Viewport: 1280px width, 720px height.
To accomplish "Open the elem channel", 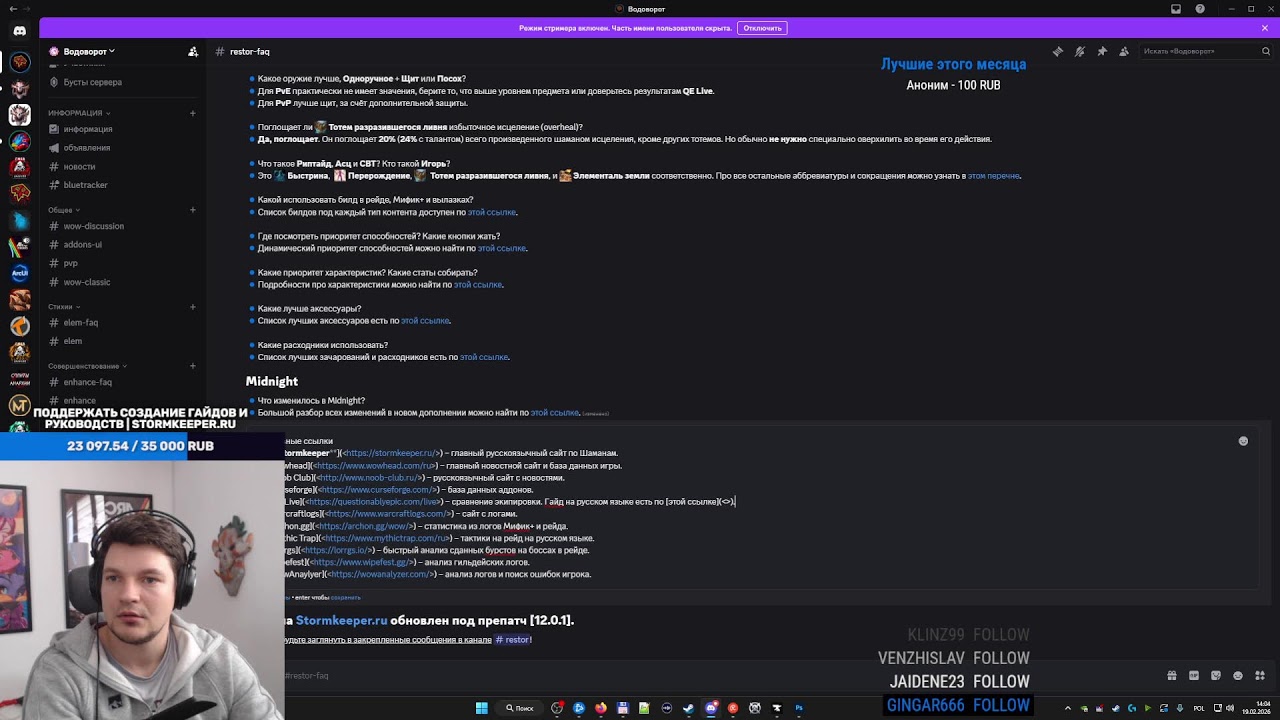I will pyautogui.click(x=72, y=341).
